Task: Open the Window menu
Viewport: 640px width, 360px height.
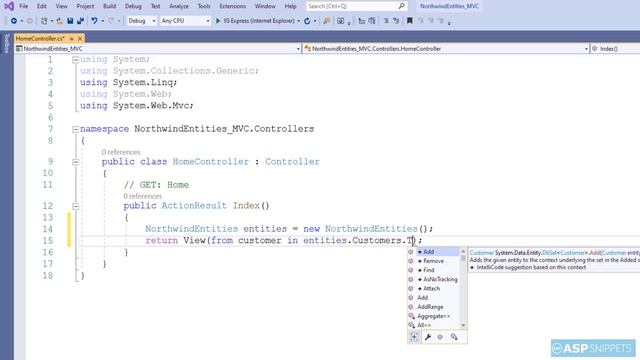Action: click(x=265, y=6)
